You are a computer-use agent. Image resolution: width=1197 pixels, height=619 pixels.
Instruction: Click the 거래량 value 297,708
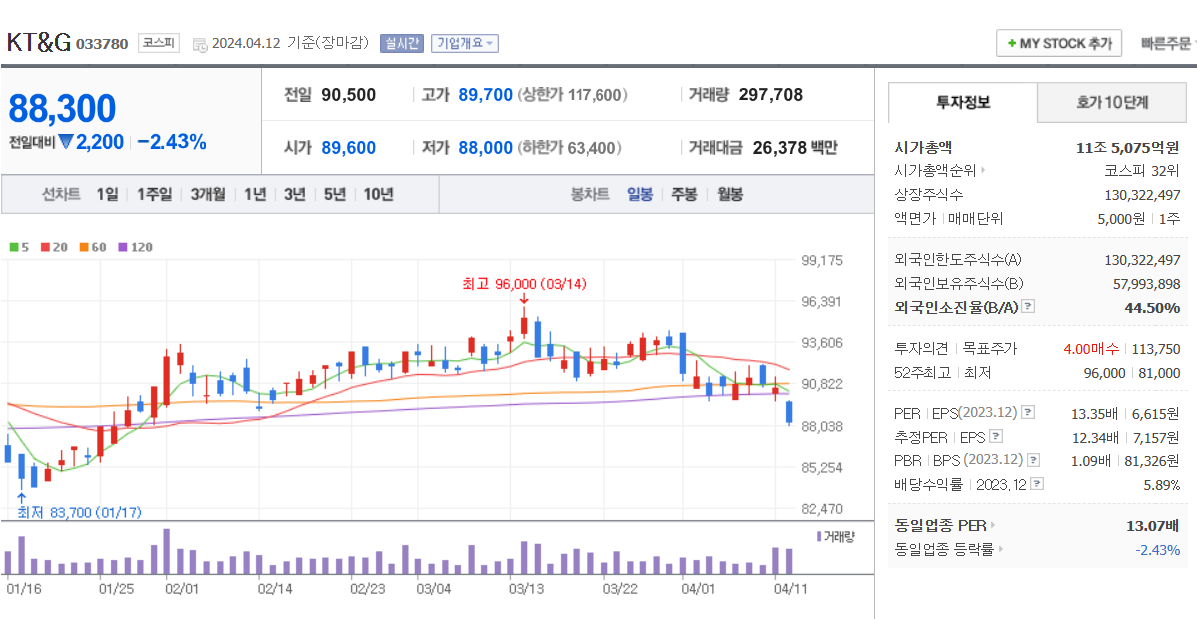point(770,95)
